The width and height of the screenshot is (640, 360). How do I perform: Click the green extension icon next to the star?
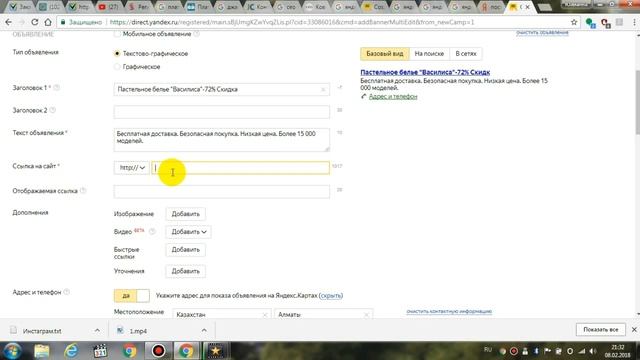pyautogui.click(x=590, y=23)
